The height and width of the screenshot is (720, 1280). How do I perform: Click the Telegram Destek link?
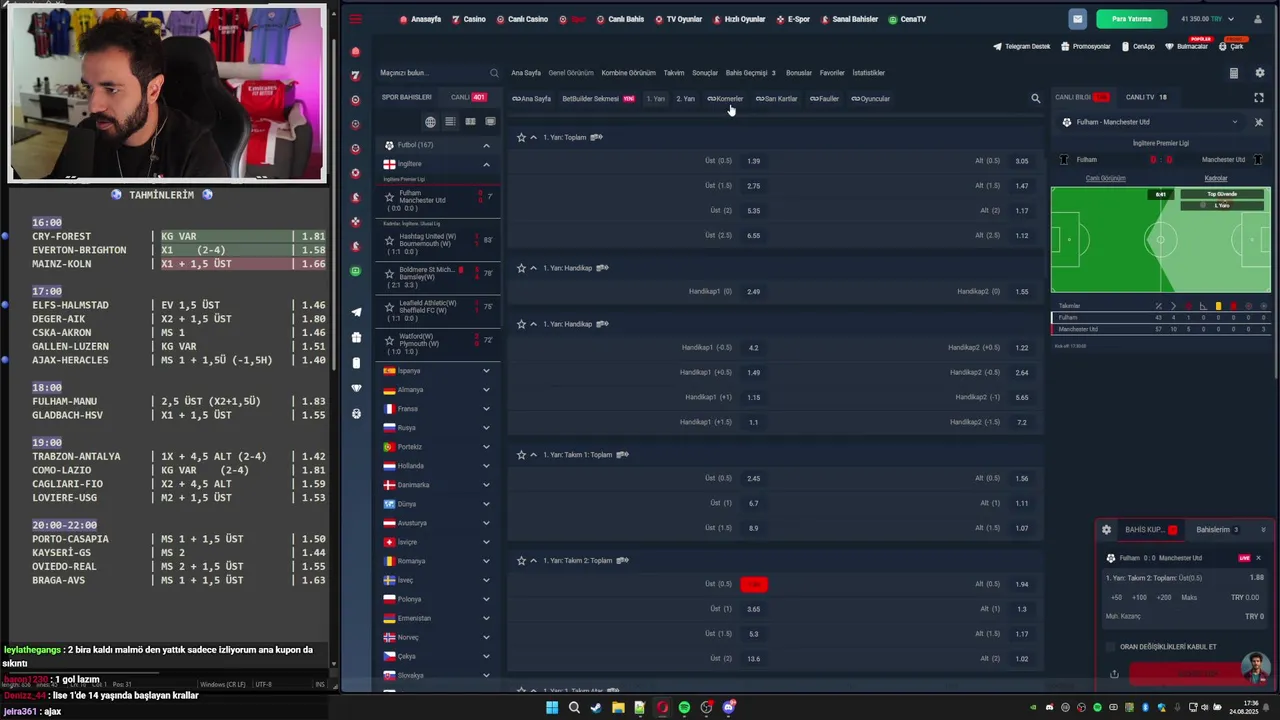(1022, 46)
